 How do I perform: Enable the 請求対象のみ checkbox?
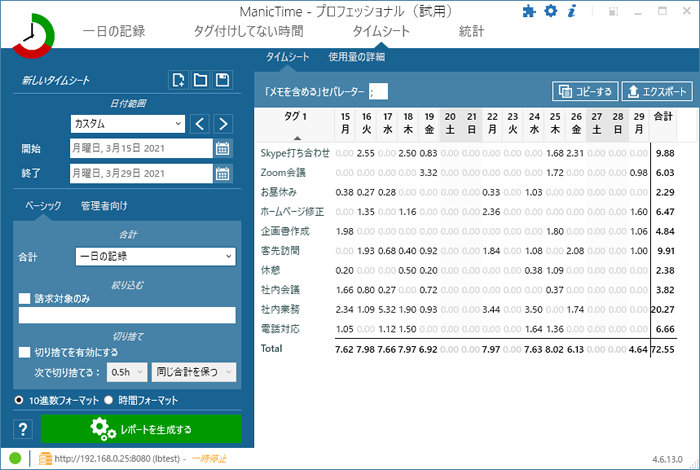click(25, 299)
